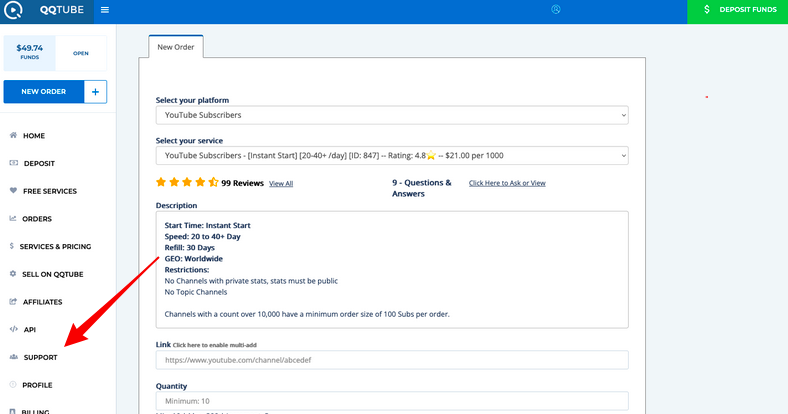Switch to the New Order tab
Screen dimensions: 788x414
pos(176,47)
